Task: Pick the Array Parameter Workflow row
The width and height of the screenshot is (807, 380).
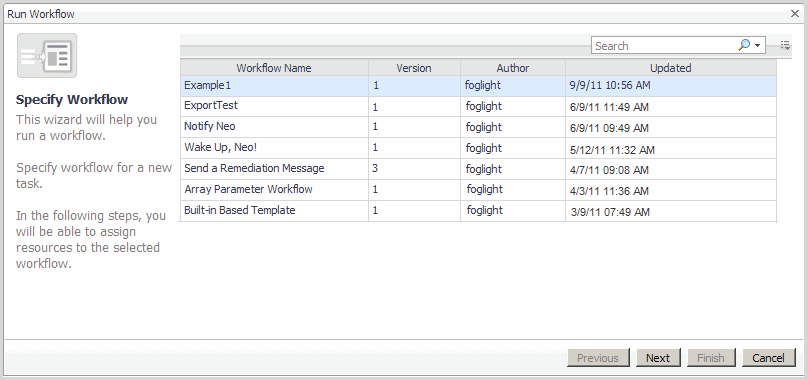Action: click(478, 190)
